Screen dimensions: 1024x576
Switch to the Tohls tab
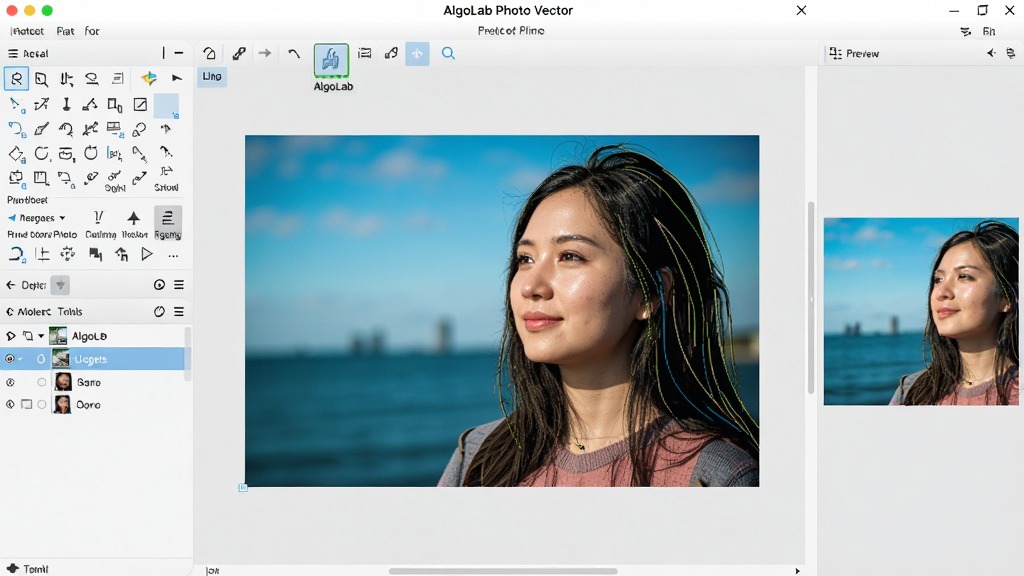pos(70,312)
